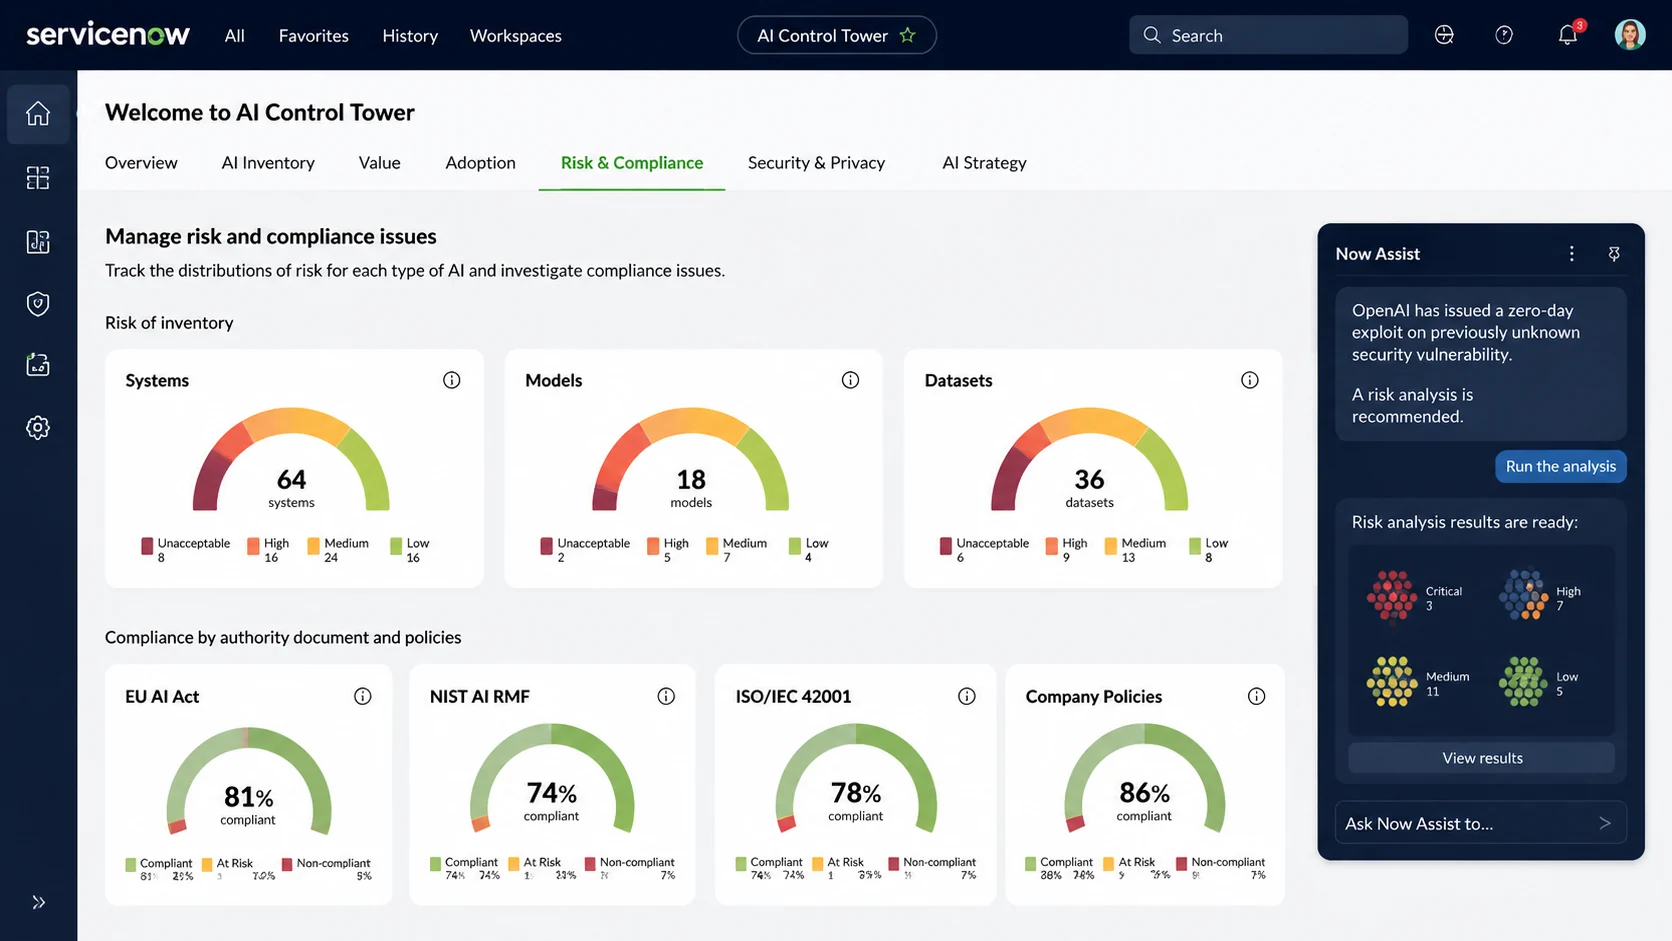
Task: Click 'Risk of inventory' heading
Action: click(x=169, y=322)
